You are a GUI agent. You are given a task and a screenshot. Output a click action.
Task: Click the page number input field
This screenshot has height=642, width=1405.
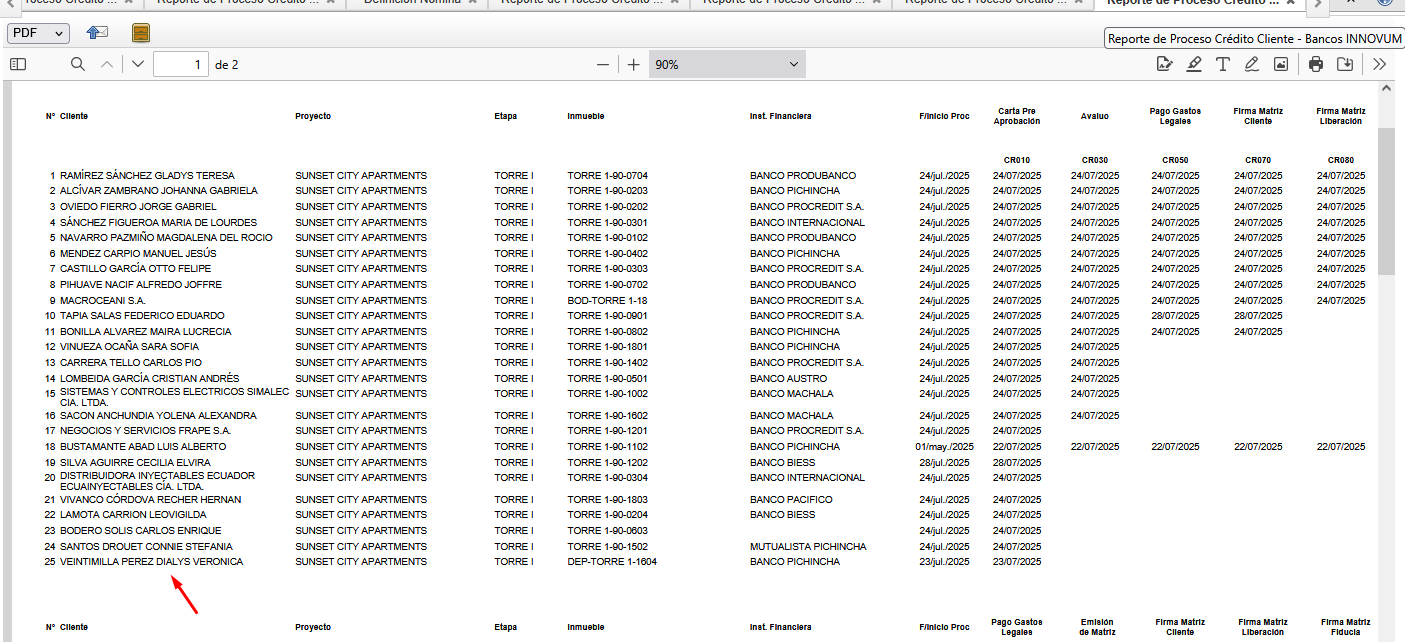(x=180, y=65)
